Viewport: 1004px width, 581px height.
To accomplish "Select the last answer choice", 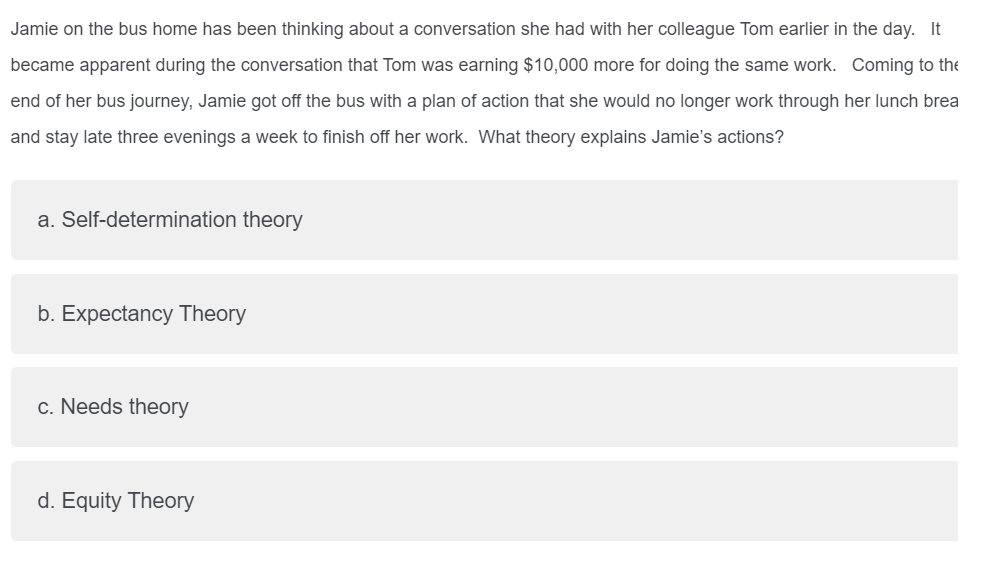I will [x=485, y=500].
